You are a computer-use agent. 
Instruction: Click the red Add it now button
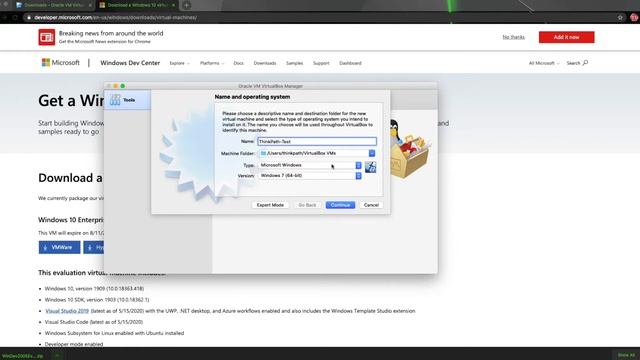pos(566,37)
